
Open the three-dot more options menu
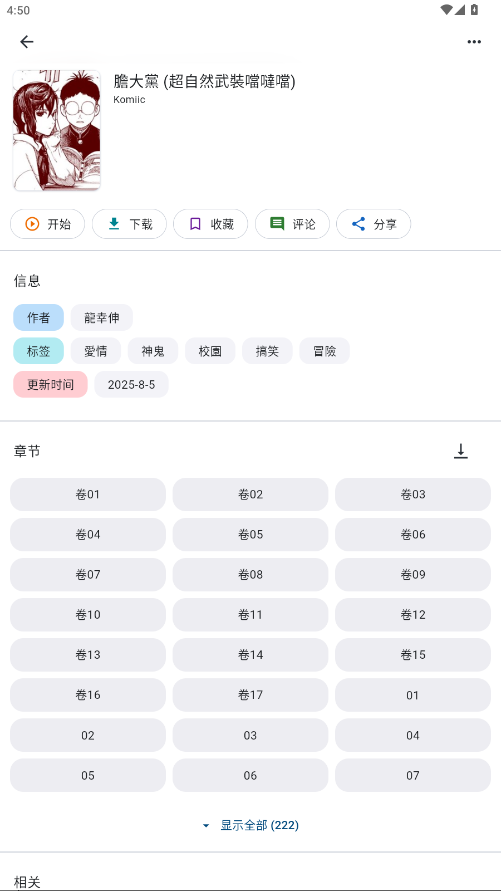[x=474, y=41]
